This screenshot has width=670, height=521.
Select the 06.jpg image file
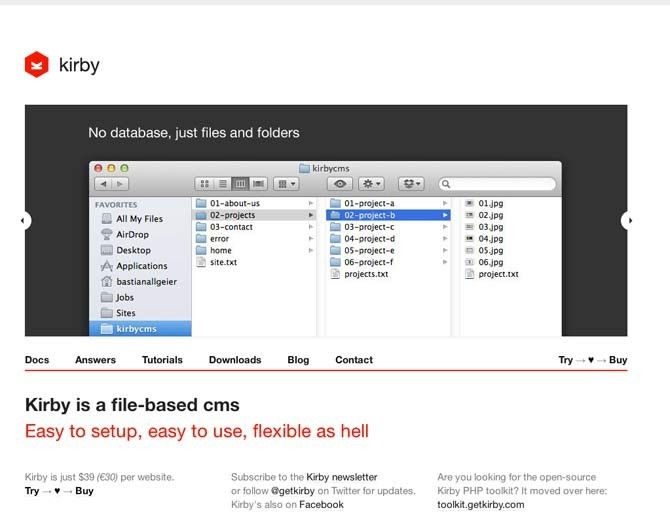484,262
